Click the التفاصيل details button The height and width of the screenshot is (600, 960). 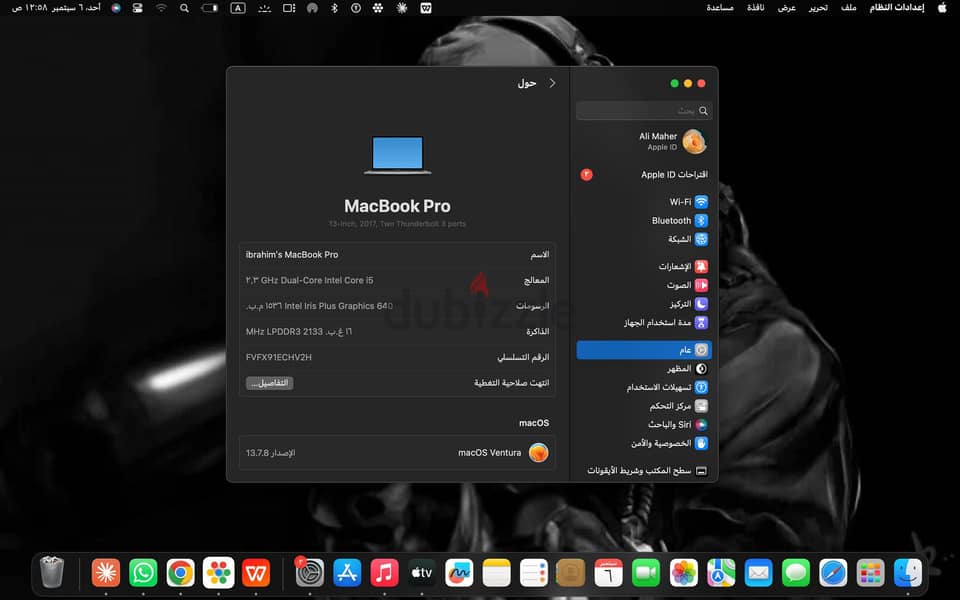(270, 383)
